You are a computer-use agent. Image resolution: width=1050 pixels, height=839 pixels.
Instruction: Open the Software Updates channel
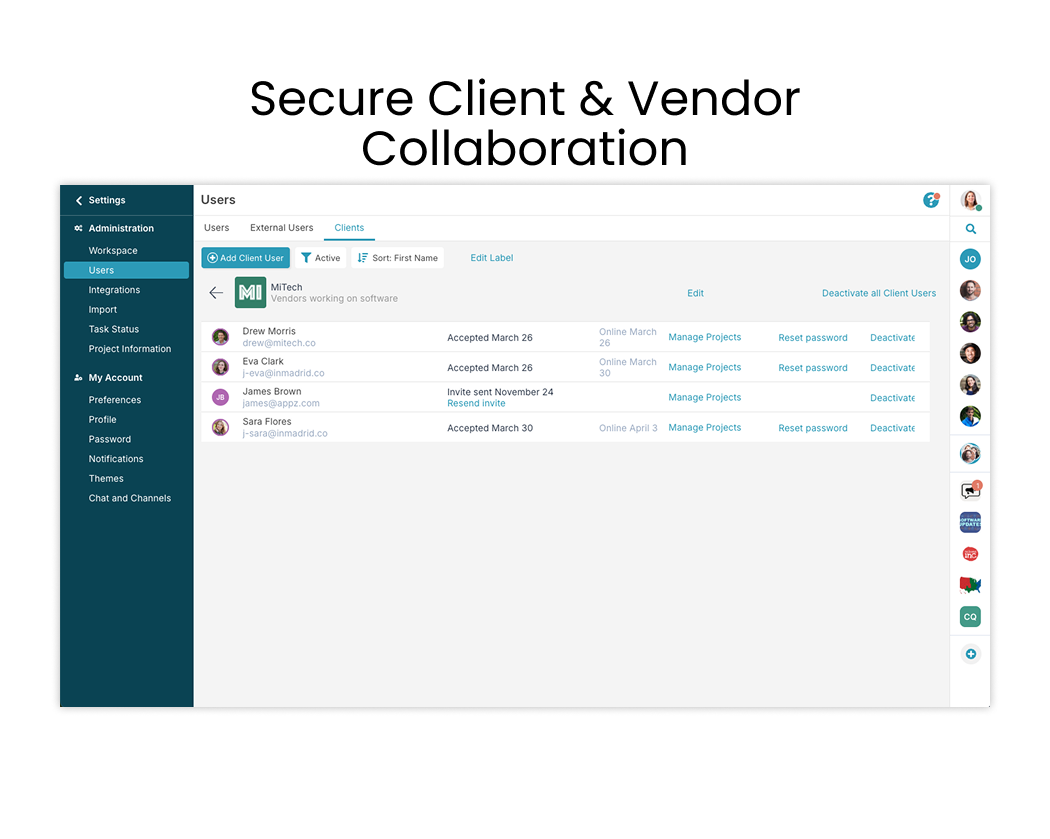969,521
